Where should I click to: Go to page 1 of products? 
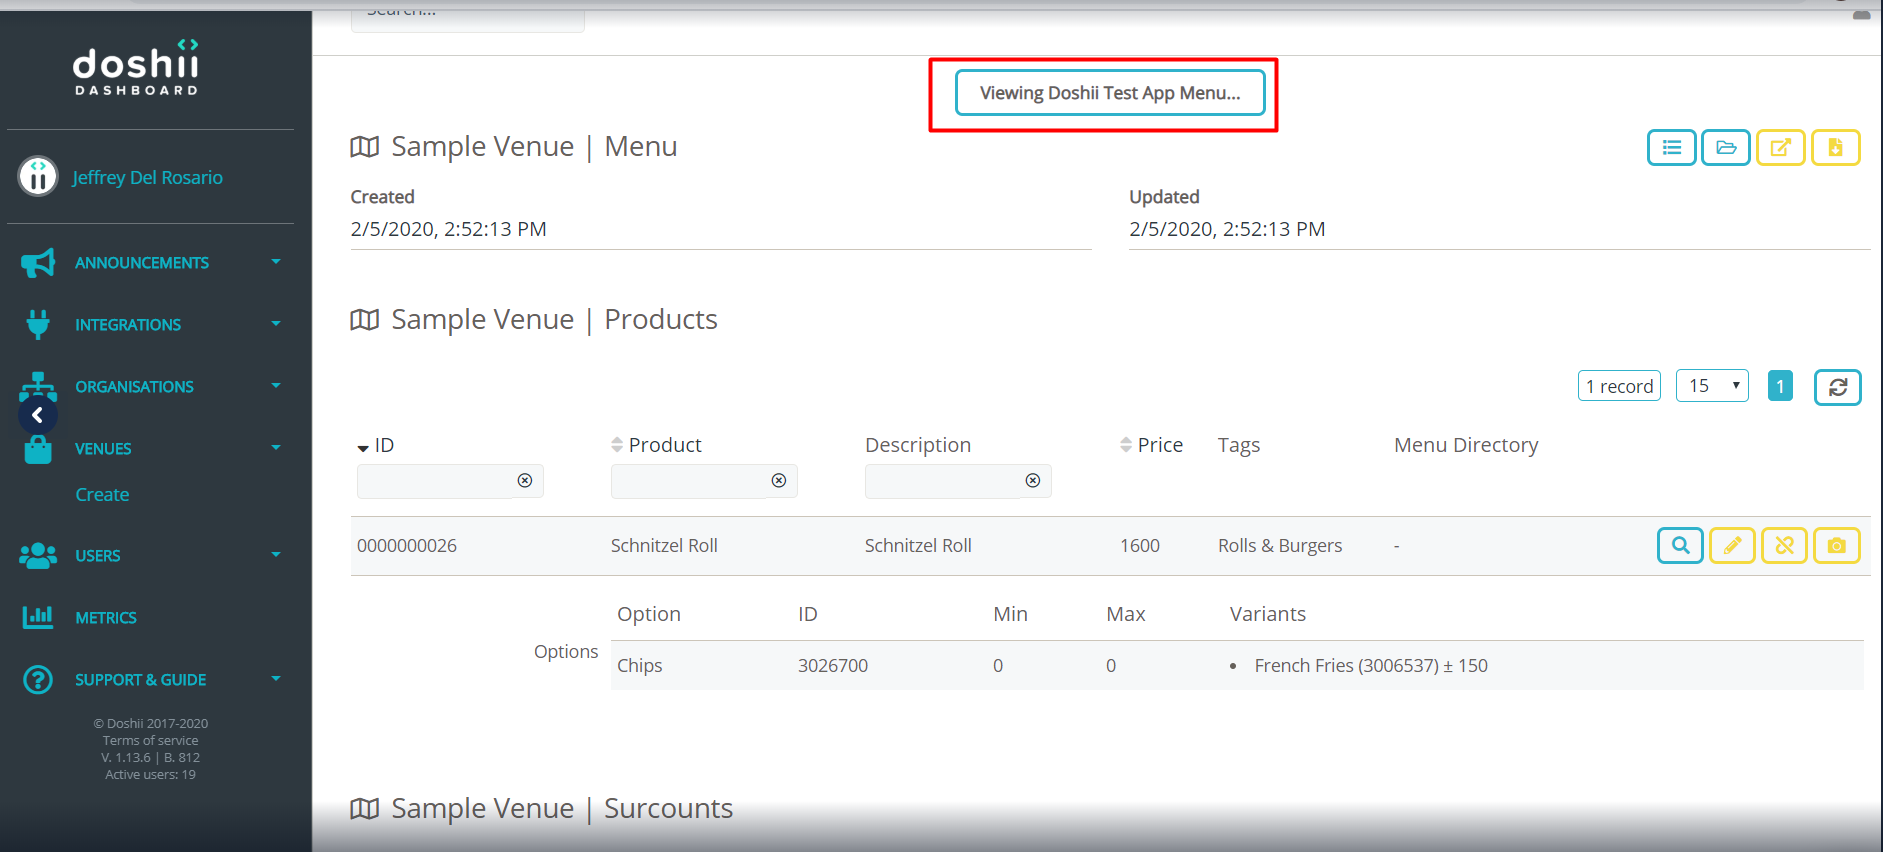click(1780, 386)
